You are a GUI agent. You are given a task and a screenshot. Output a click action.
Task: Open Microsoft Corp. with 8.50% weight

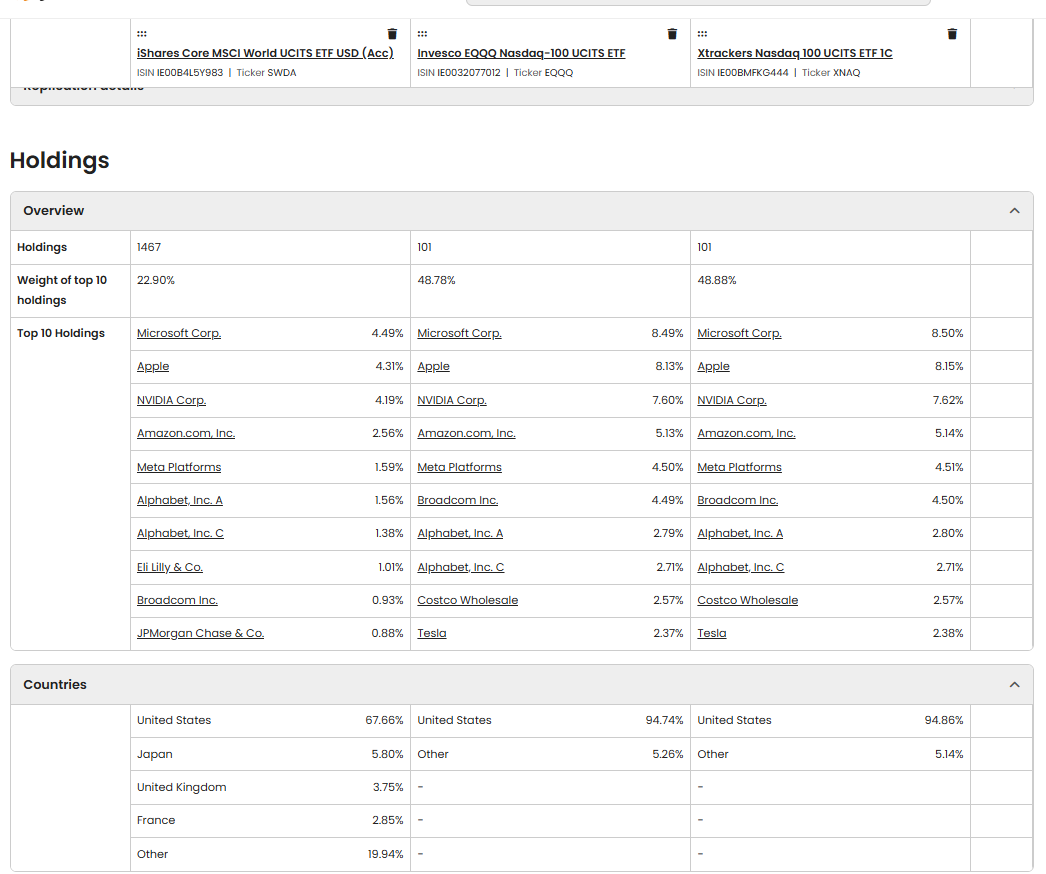tap(739, 334)
